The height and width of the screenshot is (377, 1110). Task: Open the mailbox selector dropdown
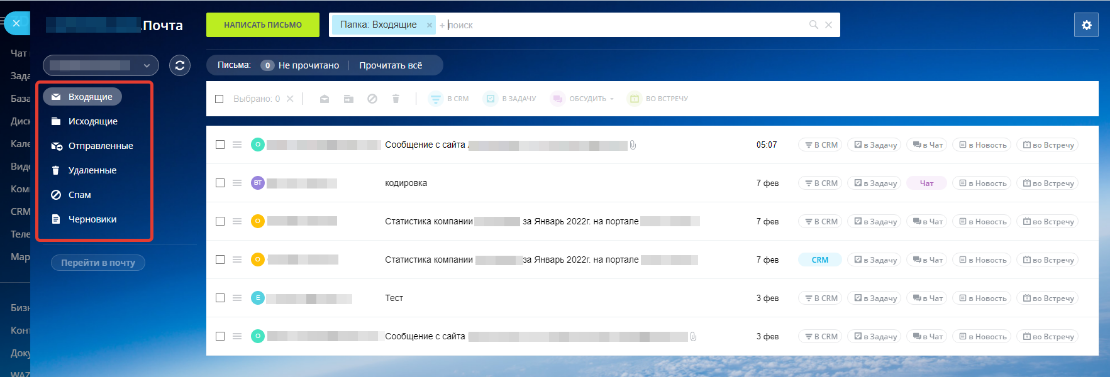[x=100, y=65]
